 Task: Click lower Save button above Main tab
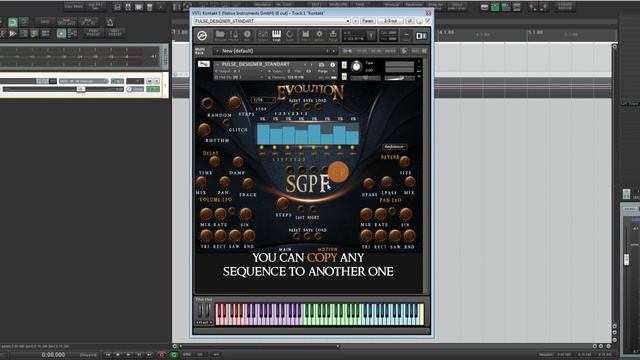pos(307,236)
